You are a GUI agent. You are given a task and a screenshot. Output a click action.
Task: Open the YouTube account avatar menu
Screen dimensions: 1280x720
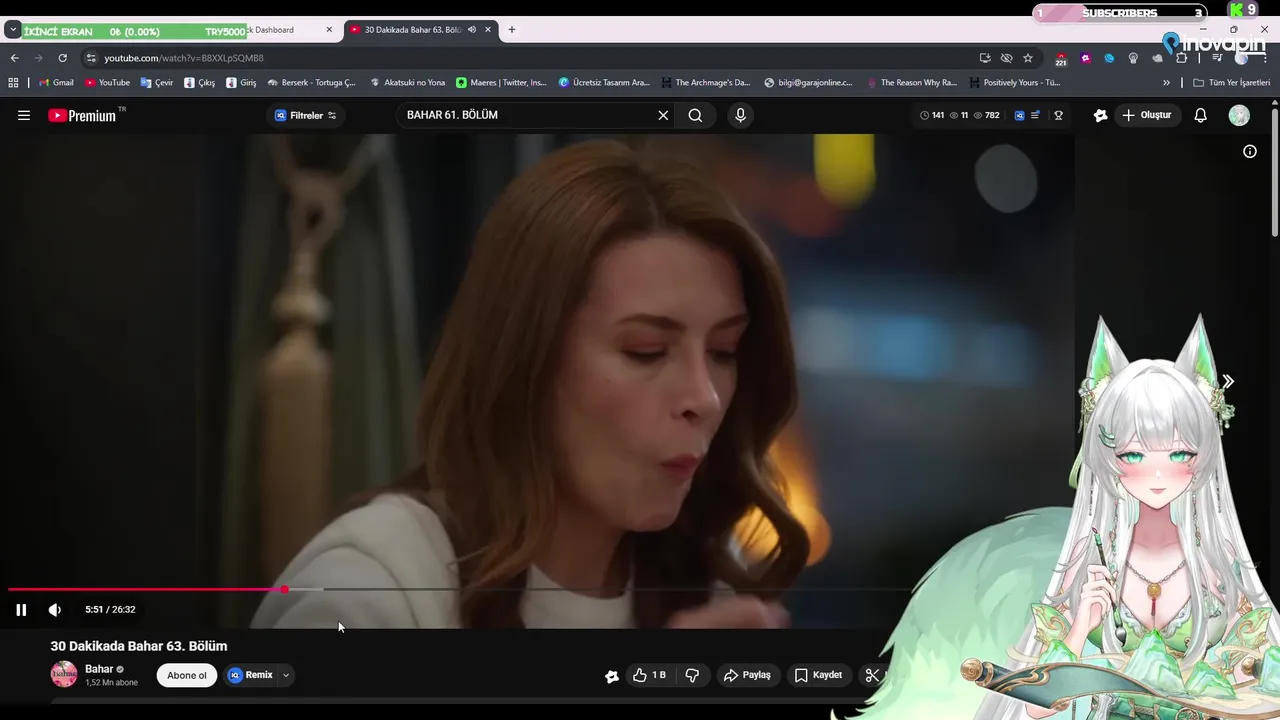coord(1239,115)
